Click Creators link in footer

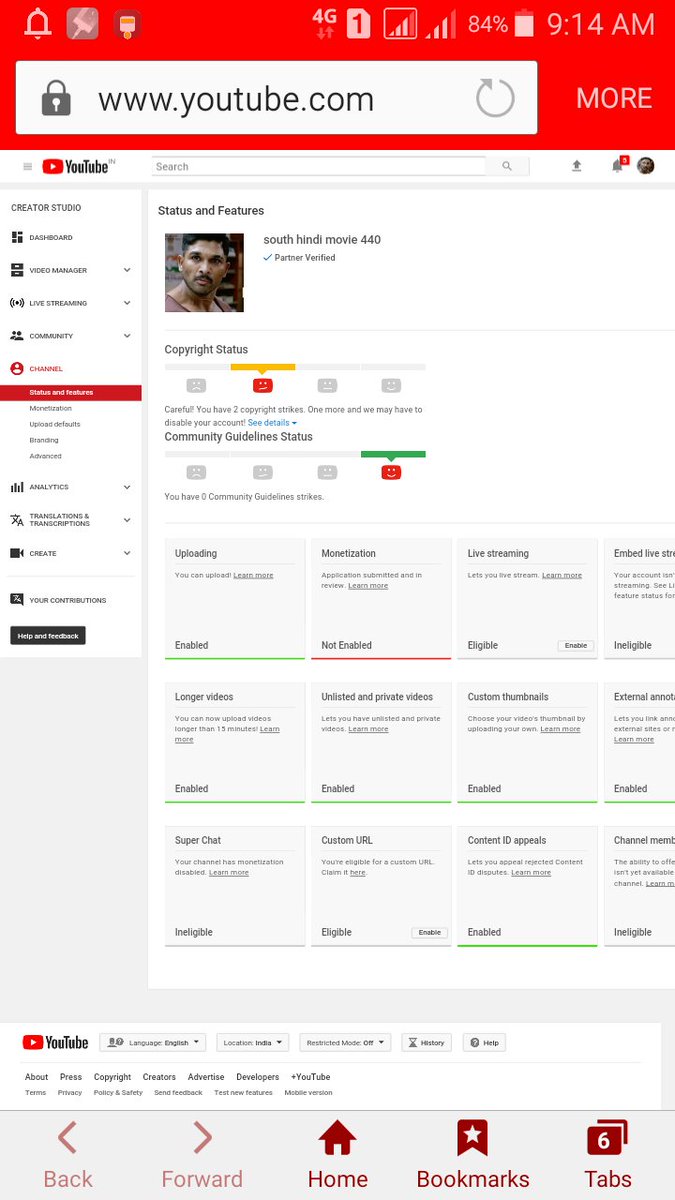[x=159, y=1077]
